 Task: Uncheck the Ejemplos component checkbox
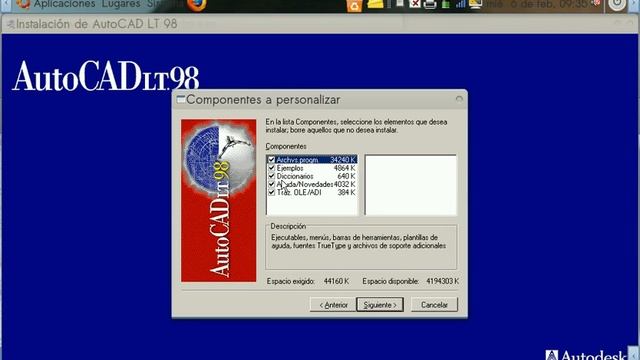[271, 168]
